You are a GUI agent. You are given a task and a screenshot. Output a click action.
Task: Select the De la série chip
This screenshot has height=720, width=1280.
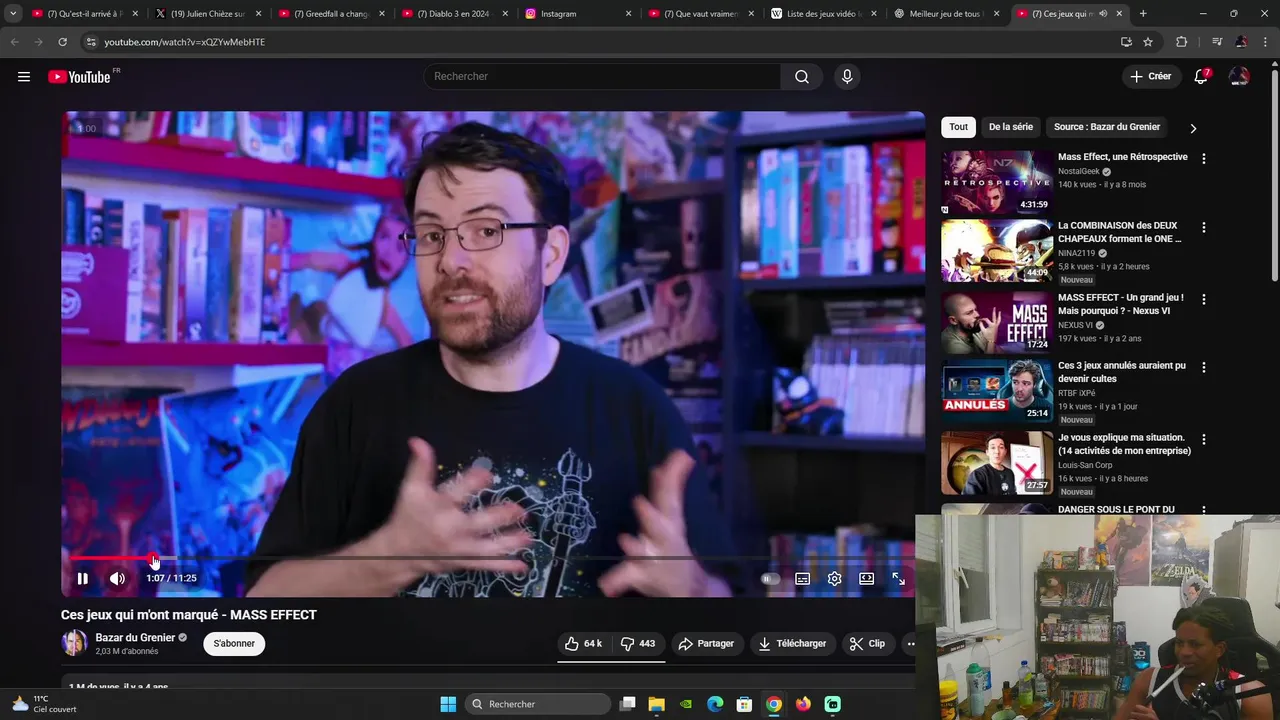coord(1011,127)
